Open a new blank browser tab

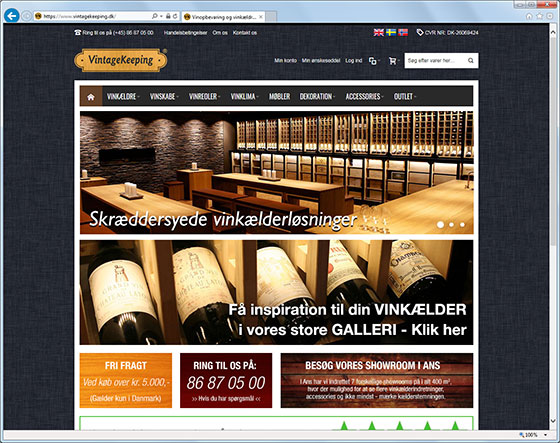(x=271, y=17)
